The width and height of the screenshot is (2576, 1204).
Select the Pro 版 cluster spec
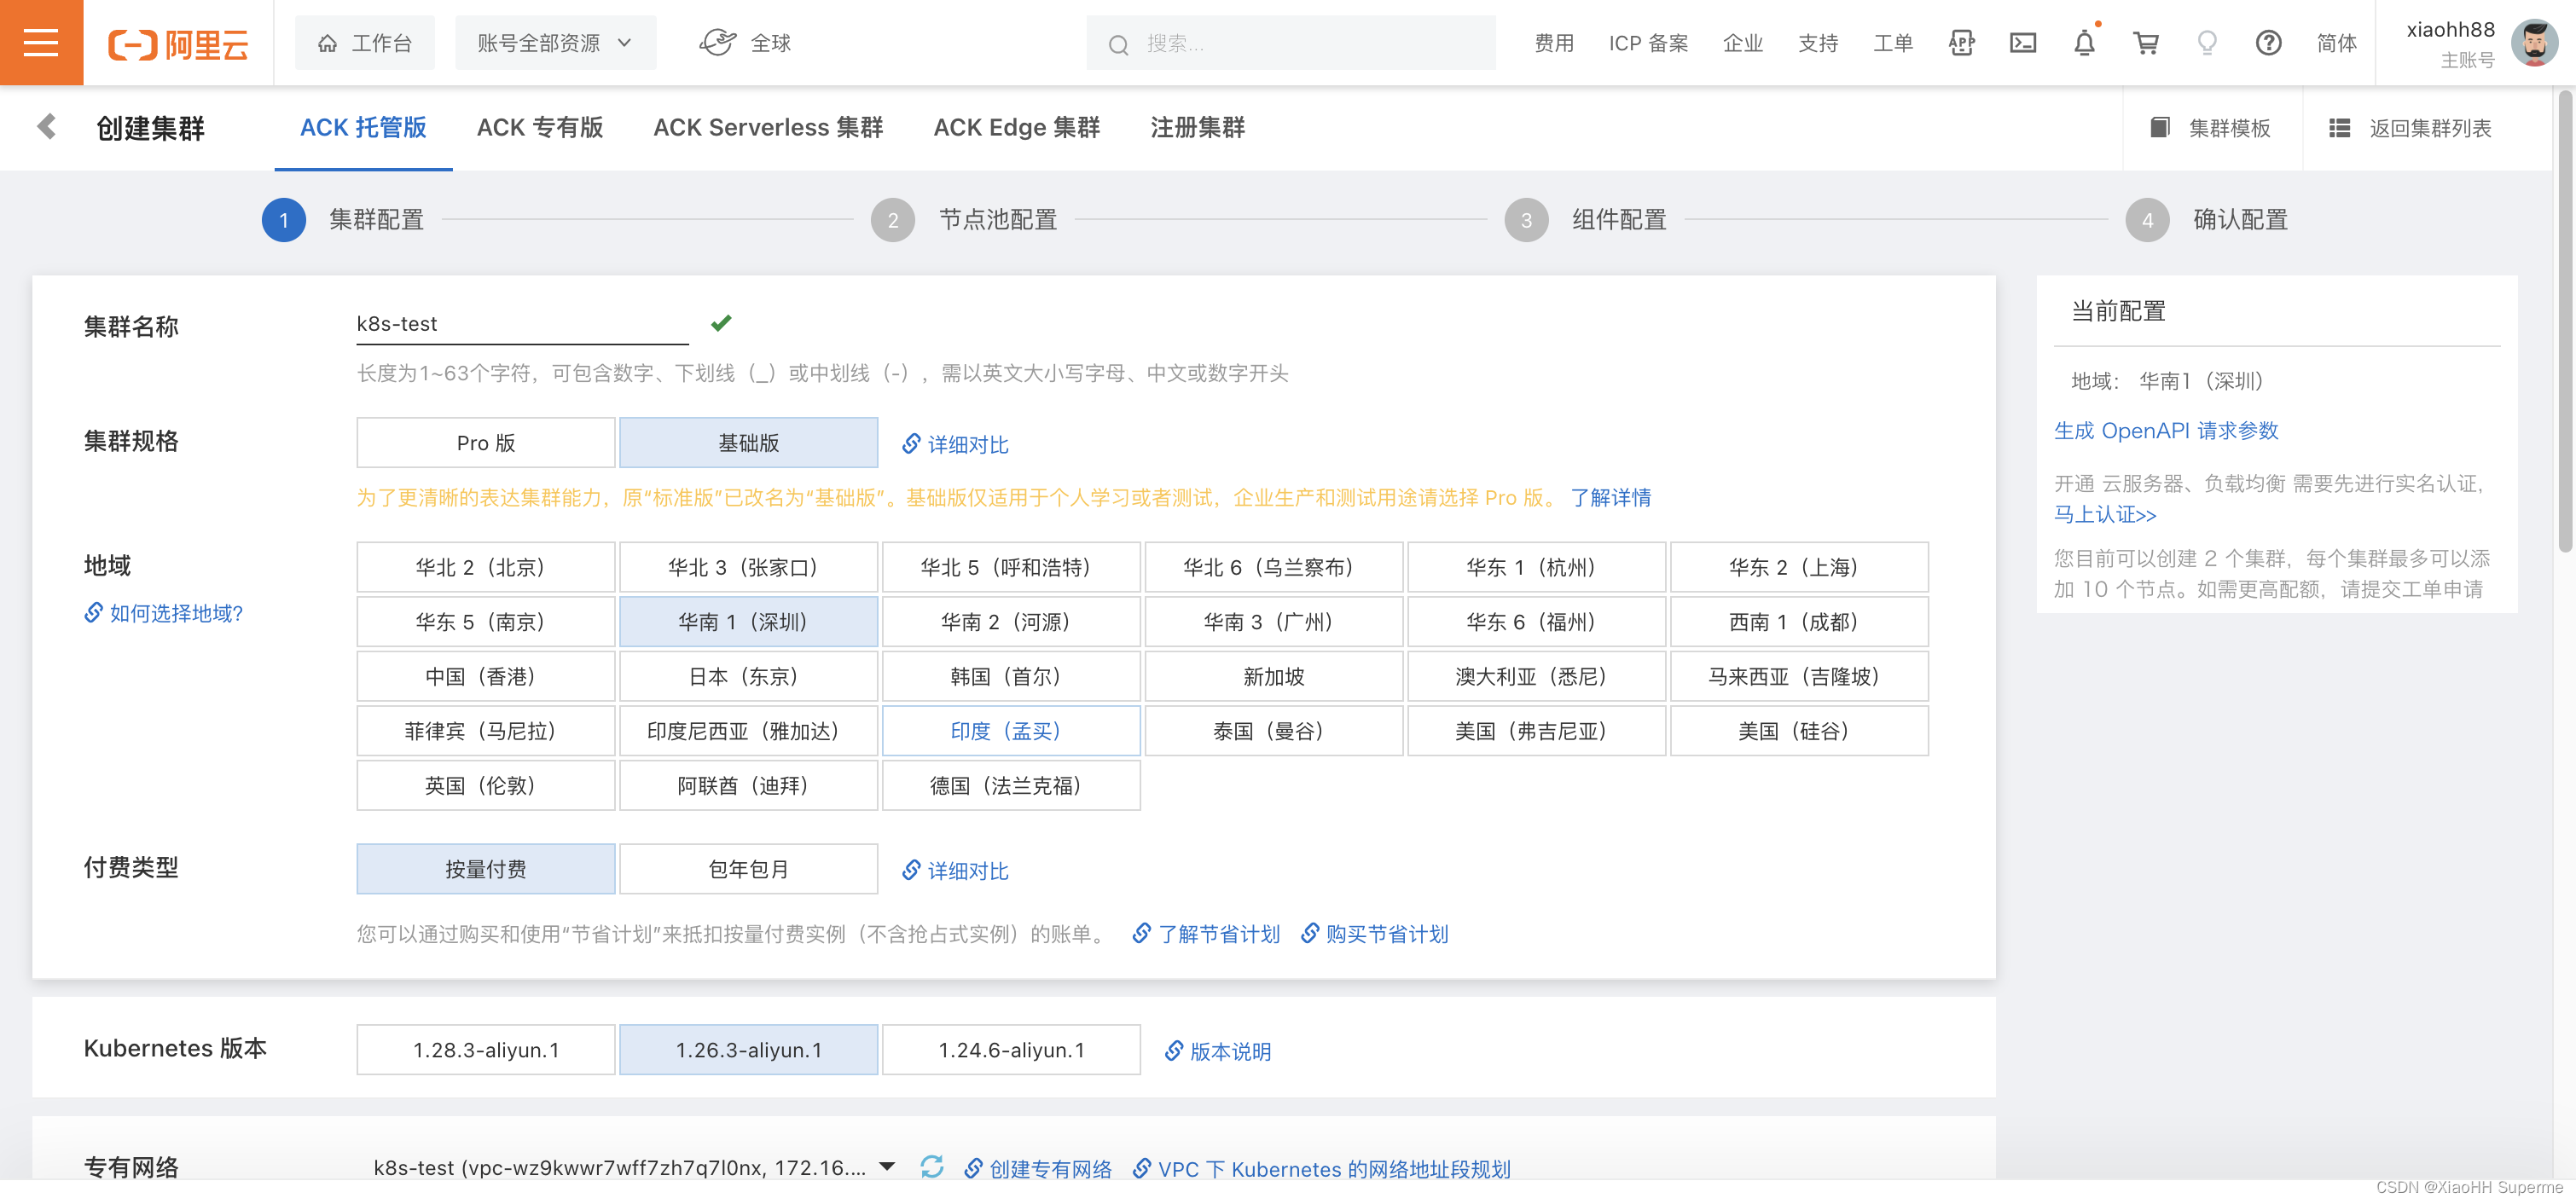pos(485,442)
